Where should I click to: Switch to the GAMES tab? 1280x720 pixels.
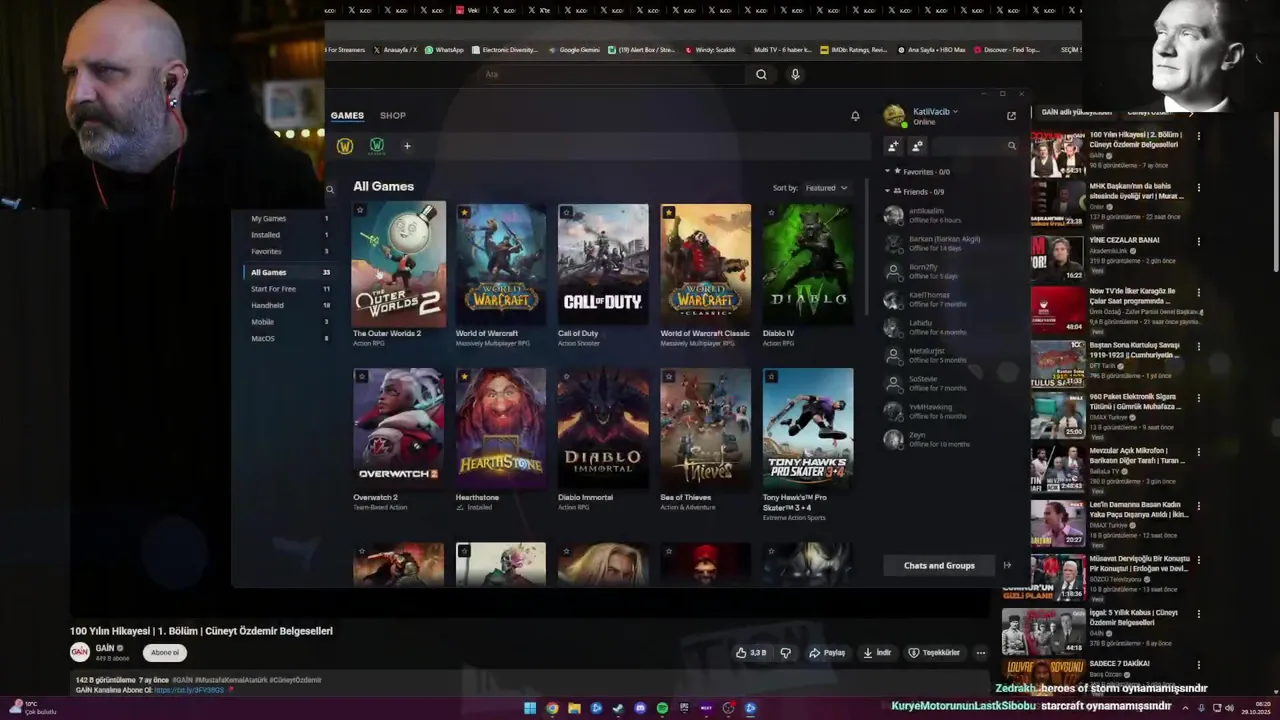(x=347, y=116)
